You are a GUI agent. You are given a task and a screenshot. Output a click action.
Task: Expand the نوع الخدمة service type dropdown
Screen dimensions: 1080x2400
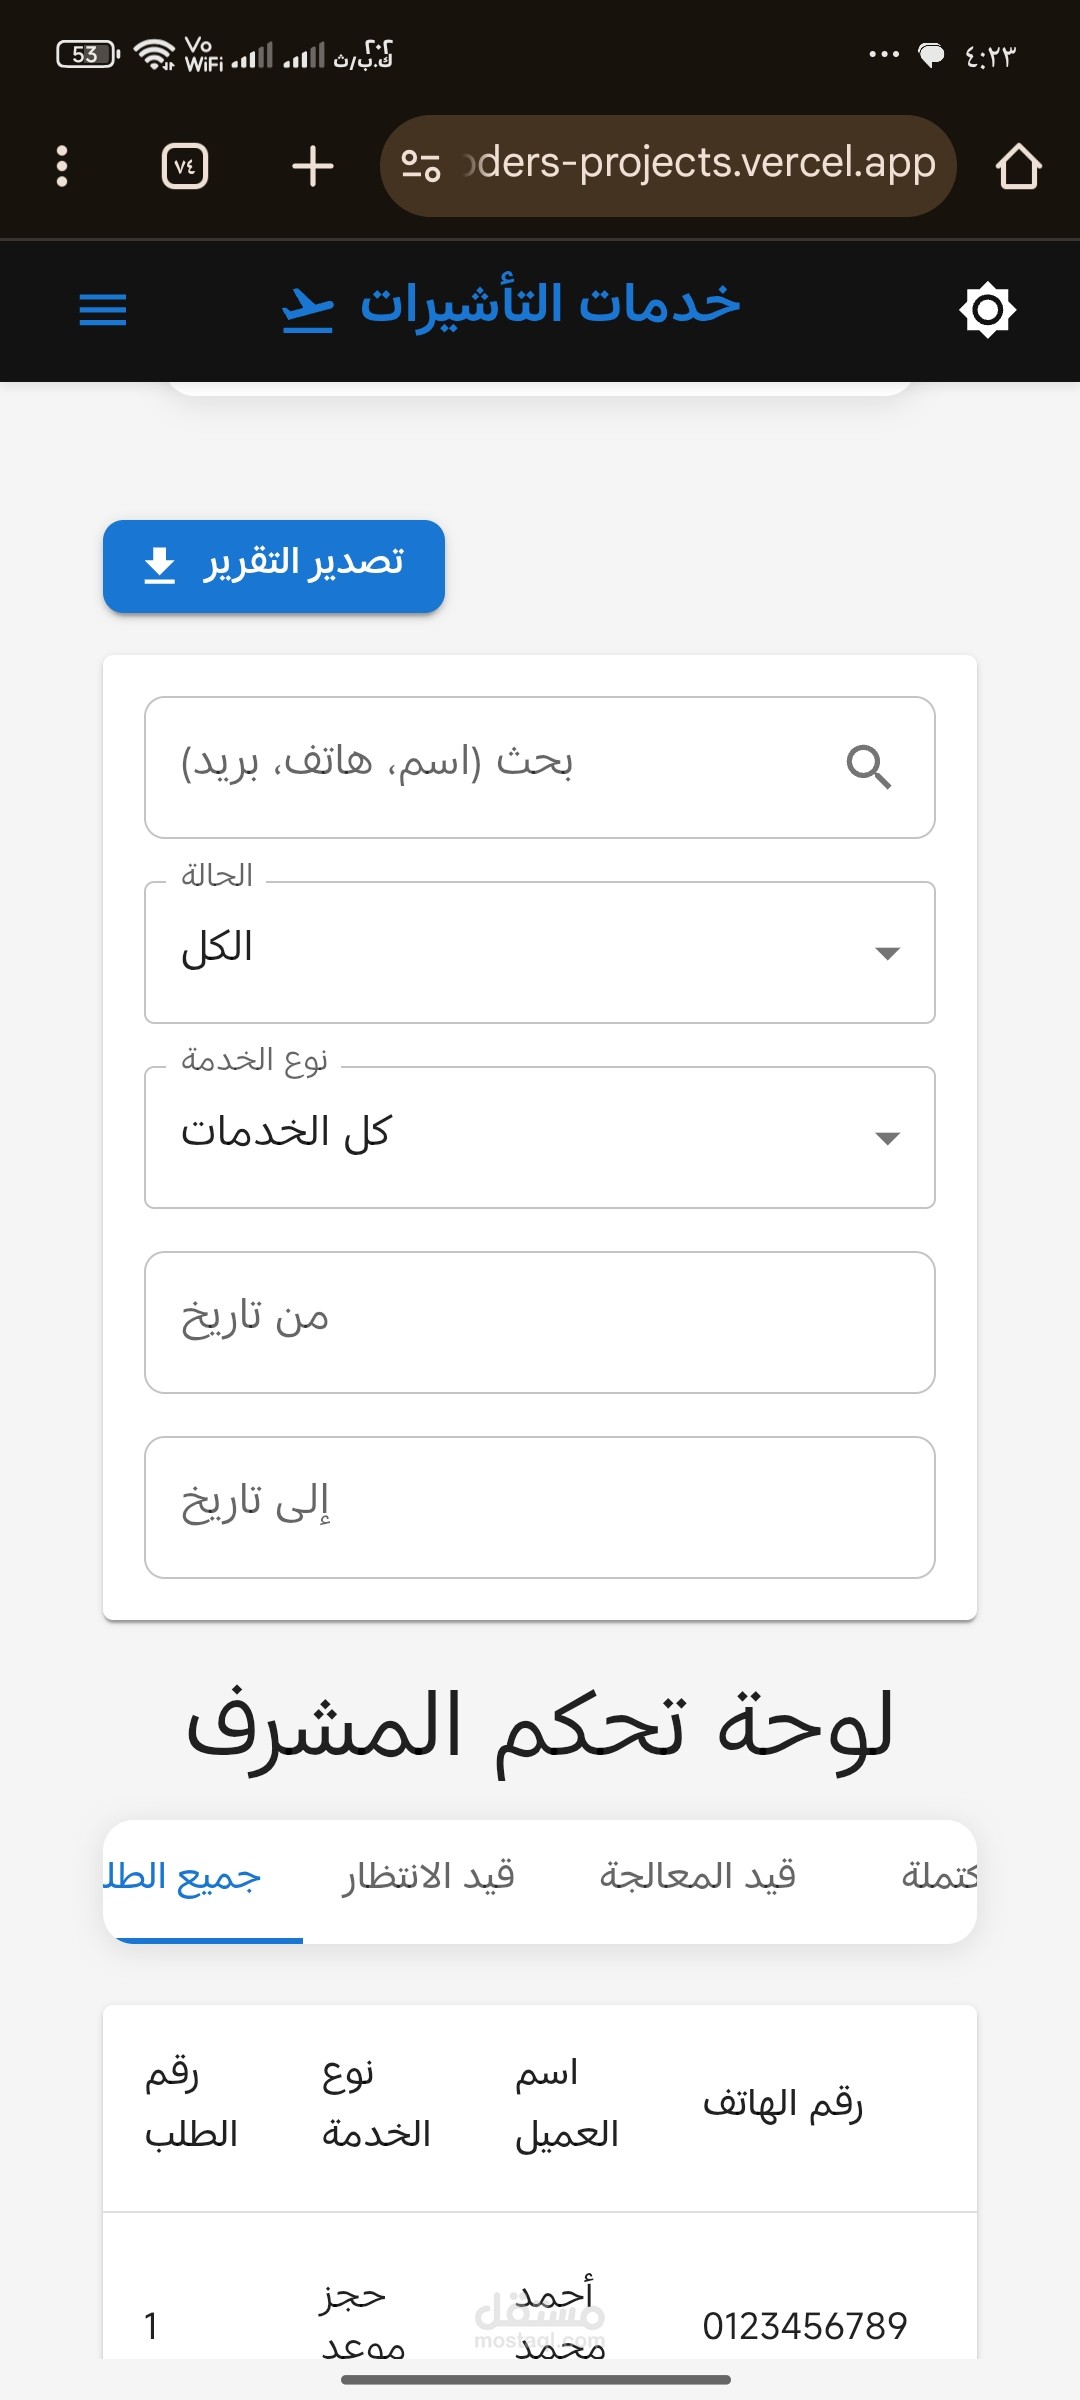540,1137
